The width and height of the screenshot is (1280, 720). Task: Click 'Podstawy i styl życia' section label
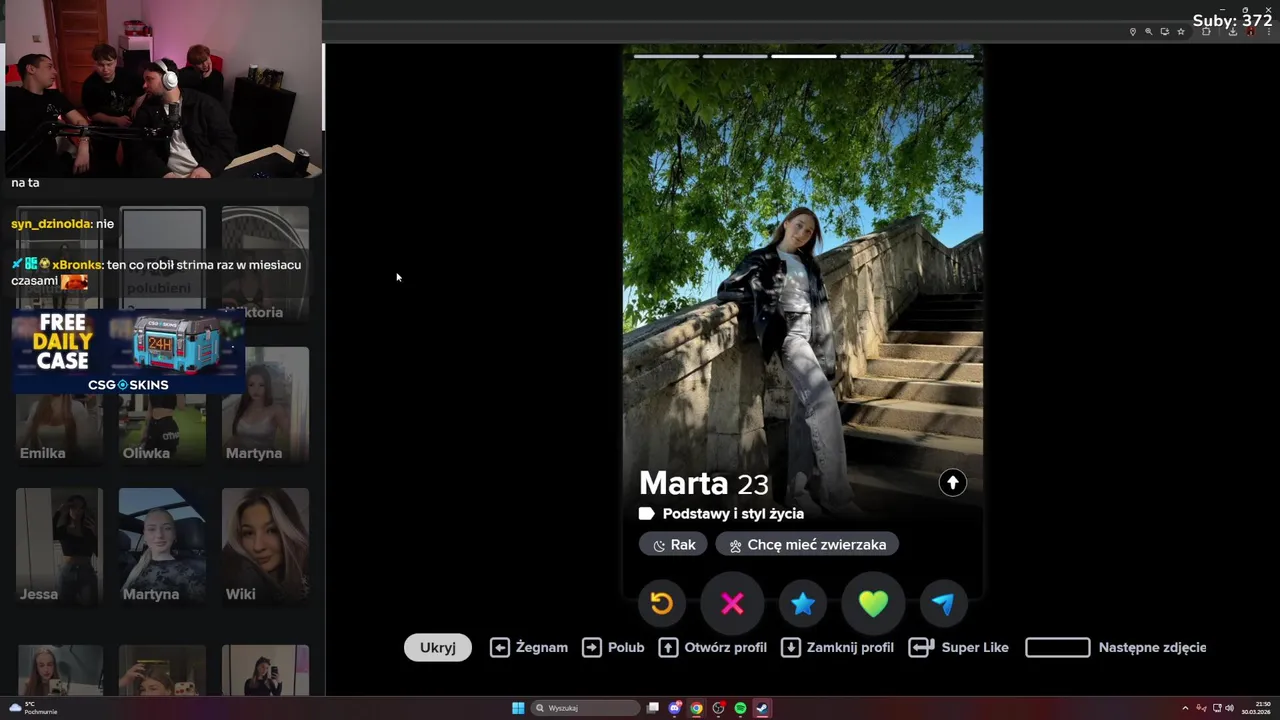tap(733, 513)
